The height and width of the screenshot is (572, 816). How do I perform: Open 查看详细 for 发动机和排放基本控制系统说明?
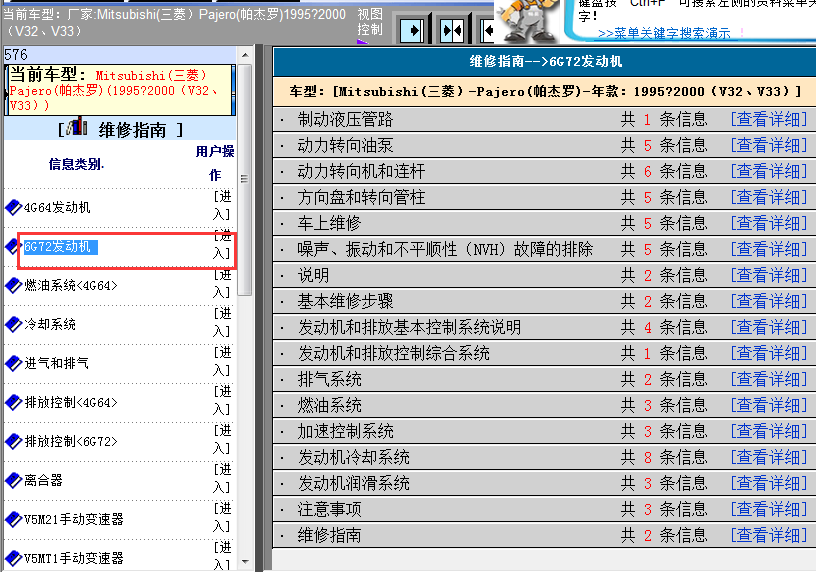click(769, 327)
